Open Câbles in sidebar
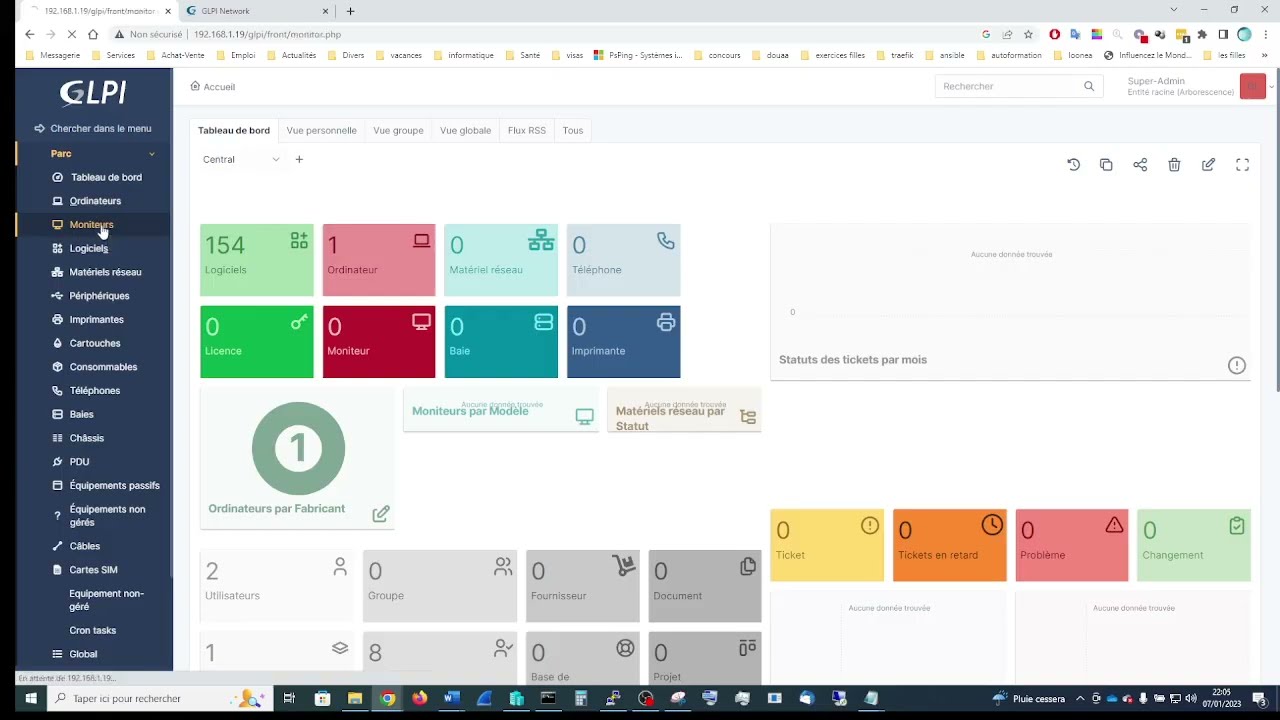 point(76,546)
